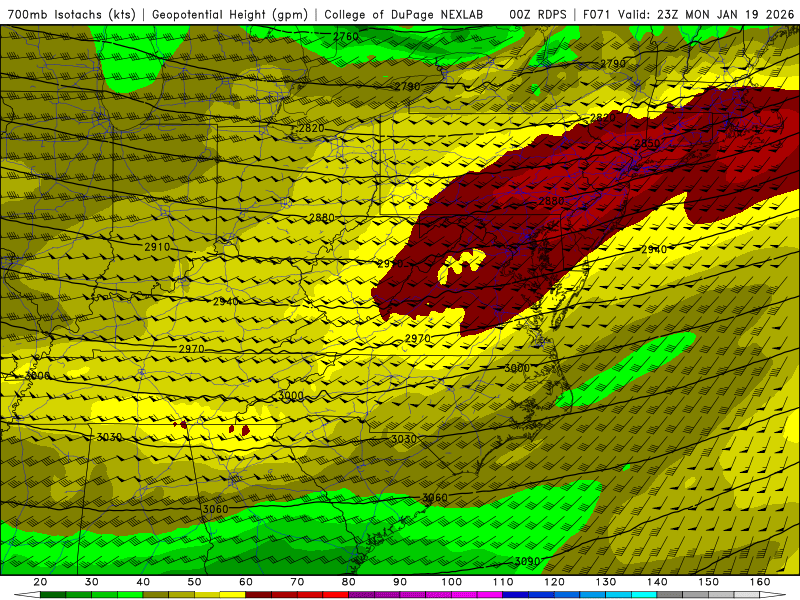Pick the dark maroon swatch in the color bar

[259, 594]
